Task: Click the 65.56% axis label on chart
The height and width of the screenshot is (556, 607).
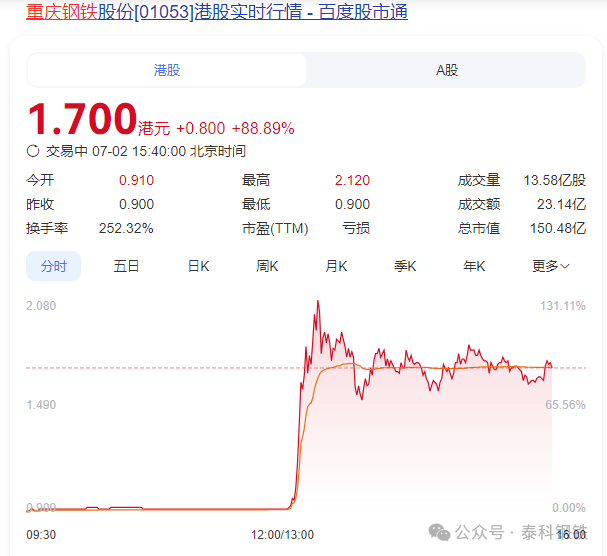Action: tap(565, 405)
